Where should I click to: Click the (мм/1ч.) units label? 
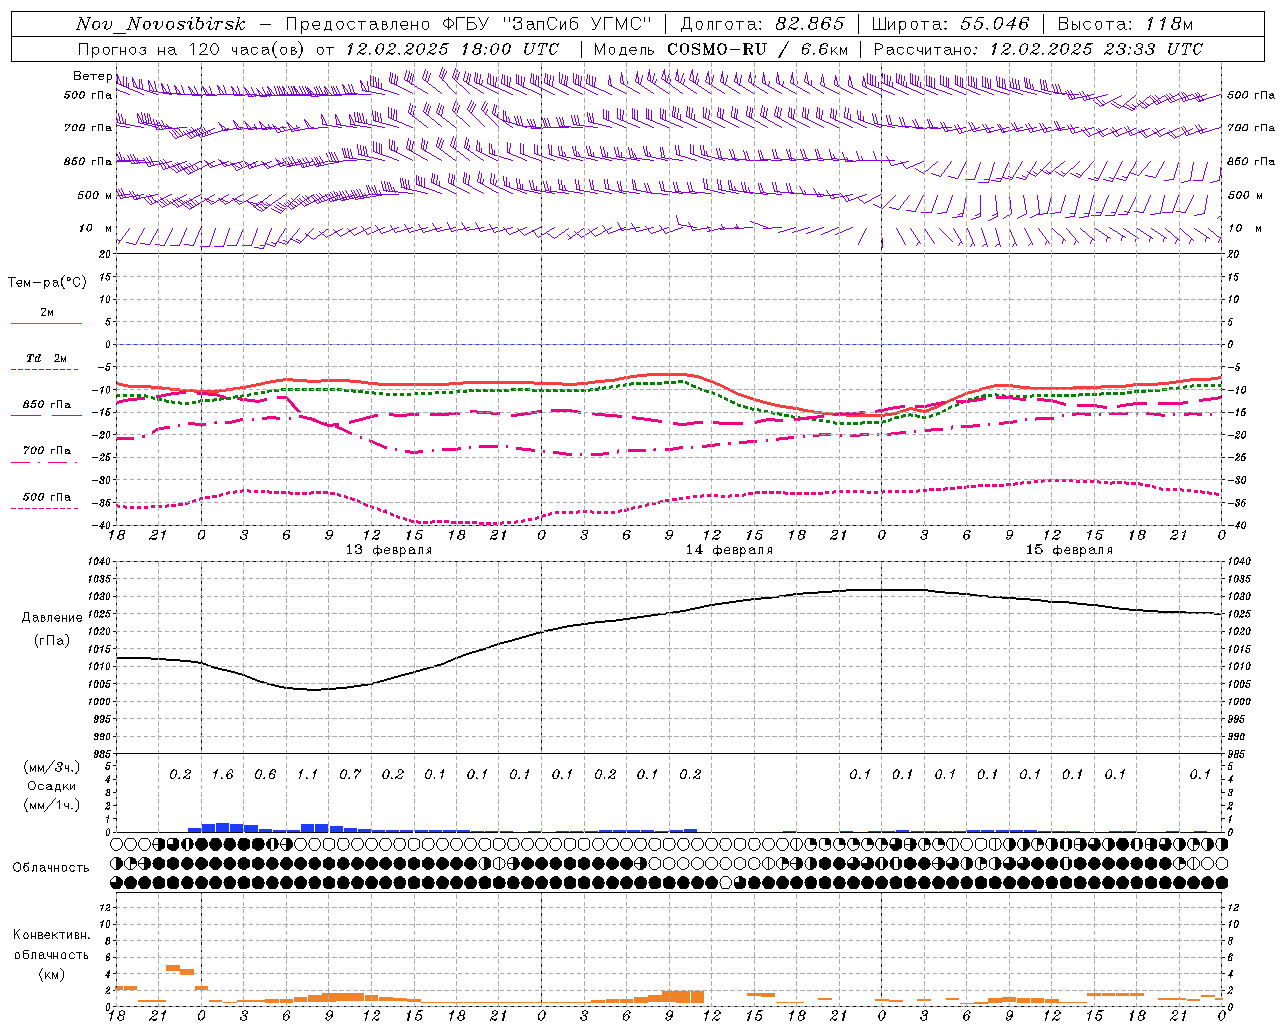click(52, 805)
